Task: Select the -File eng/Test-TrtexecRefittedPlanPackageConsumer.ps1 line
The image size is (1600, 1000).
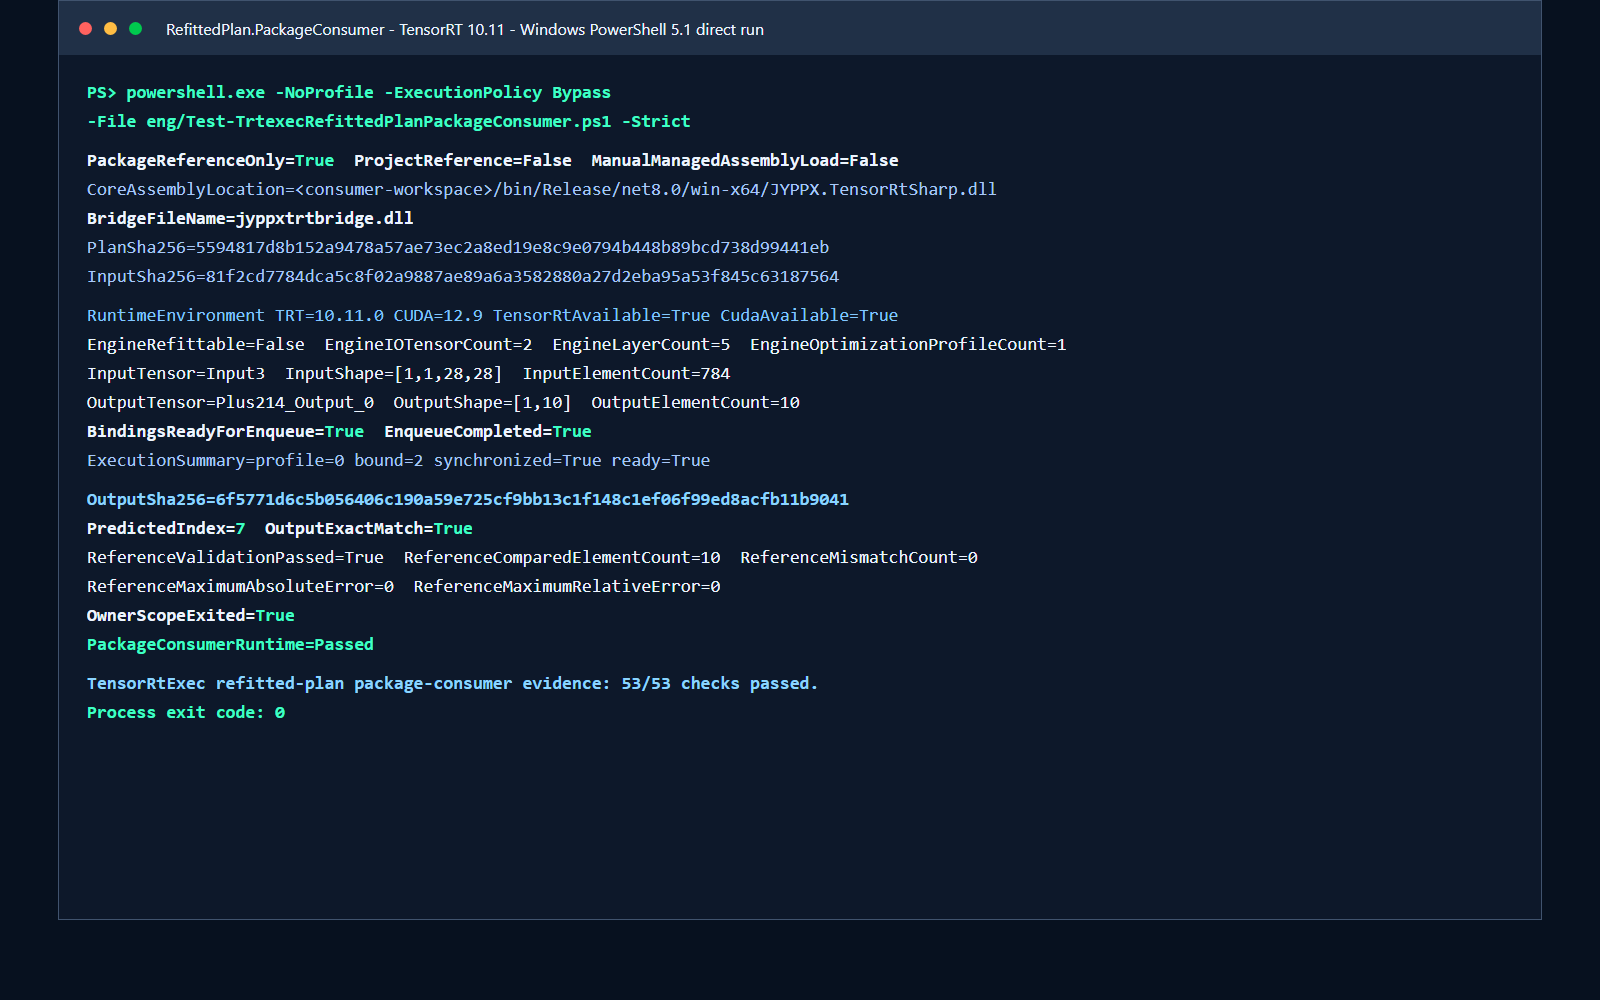Action: tap(388, 122)
